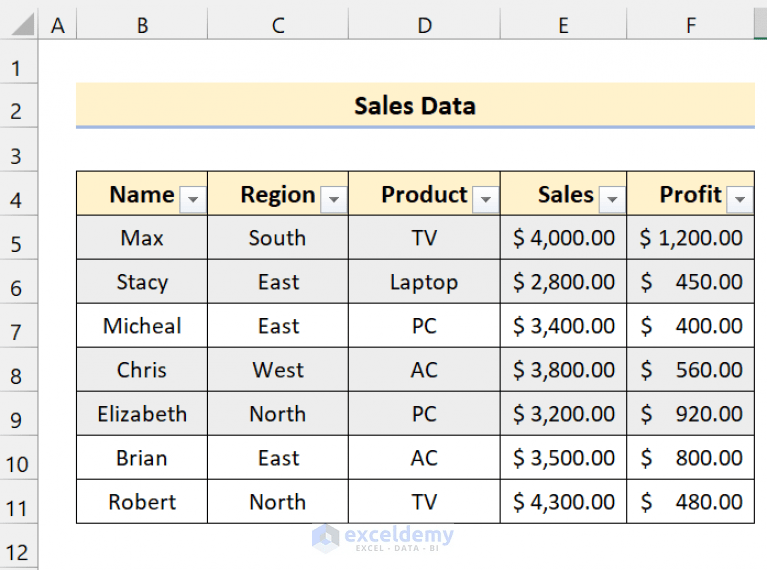This screenshot has height=570, width=767.
Task: Select Chris's AC product cell
Action: [424, 370]
